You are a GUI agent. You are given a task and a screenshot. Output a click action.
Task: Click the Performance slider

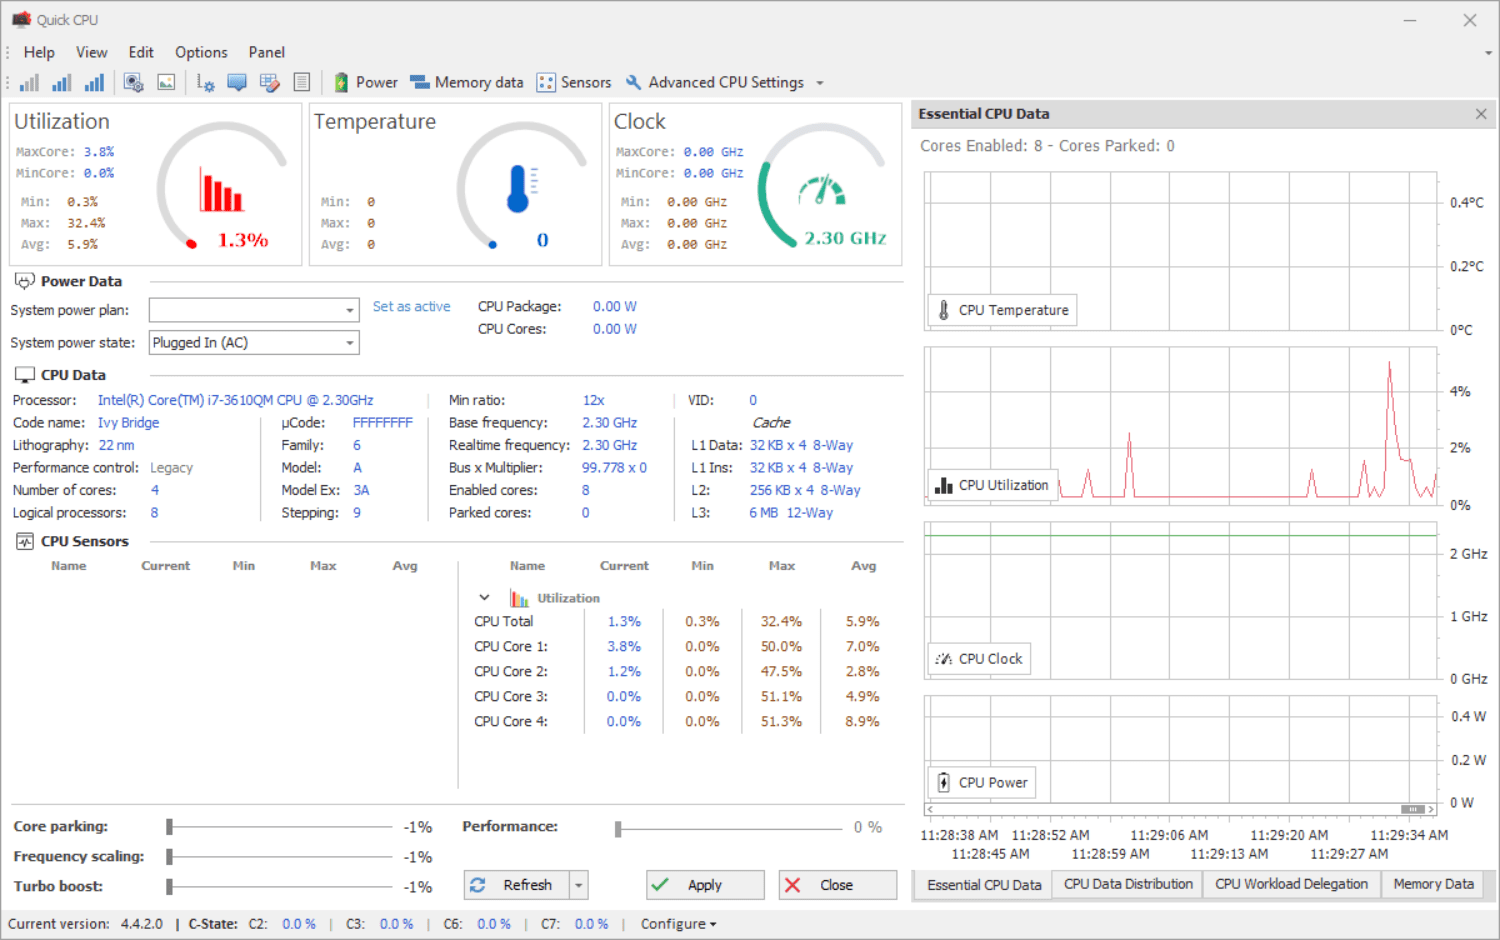tap(729, 828)
